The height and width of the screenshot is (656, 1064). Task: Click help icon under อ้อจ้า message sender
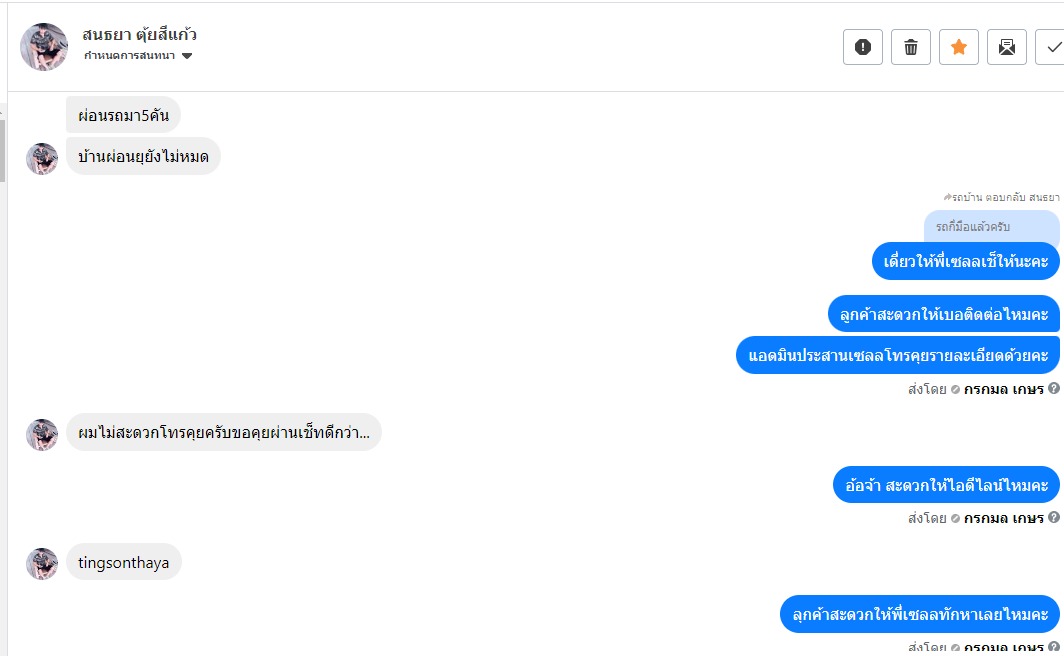tap(1054, 517)
